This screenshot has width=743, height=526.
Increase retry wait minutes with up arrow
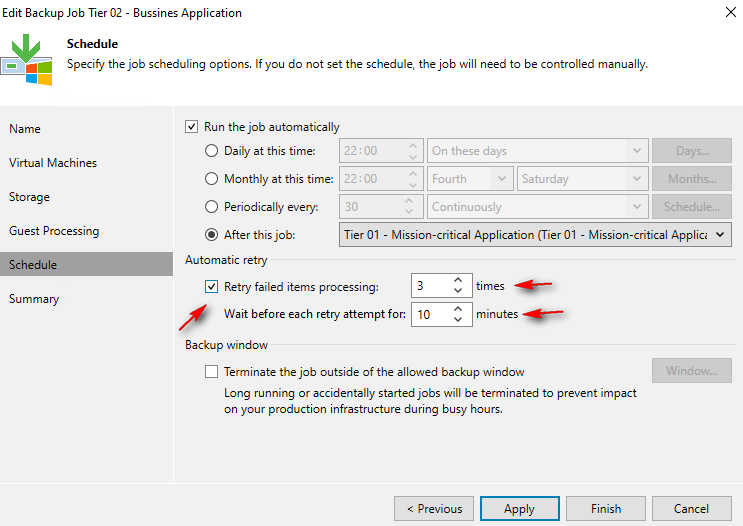pyautogui.click(x=457, y=309)
